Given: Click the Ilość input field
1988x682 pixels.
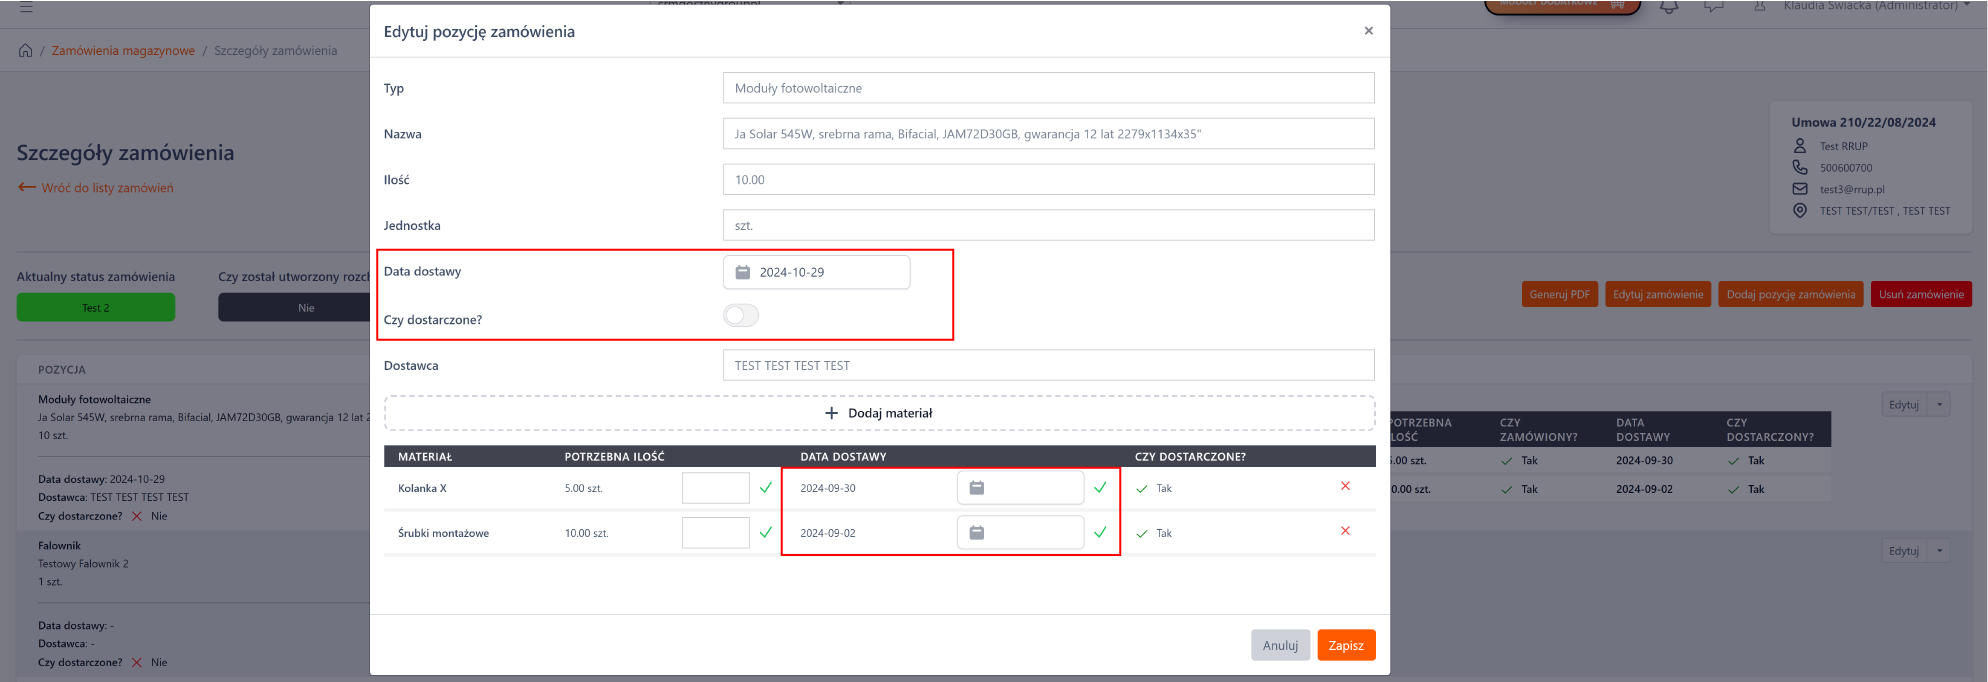Looking at the screenshot, I should (1048, 180).
